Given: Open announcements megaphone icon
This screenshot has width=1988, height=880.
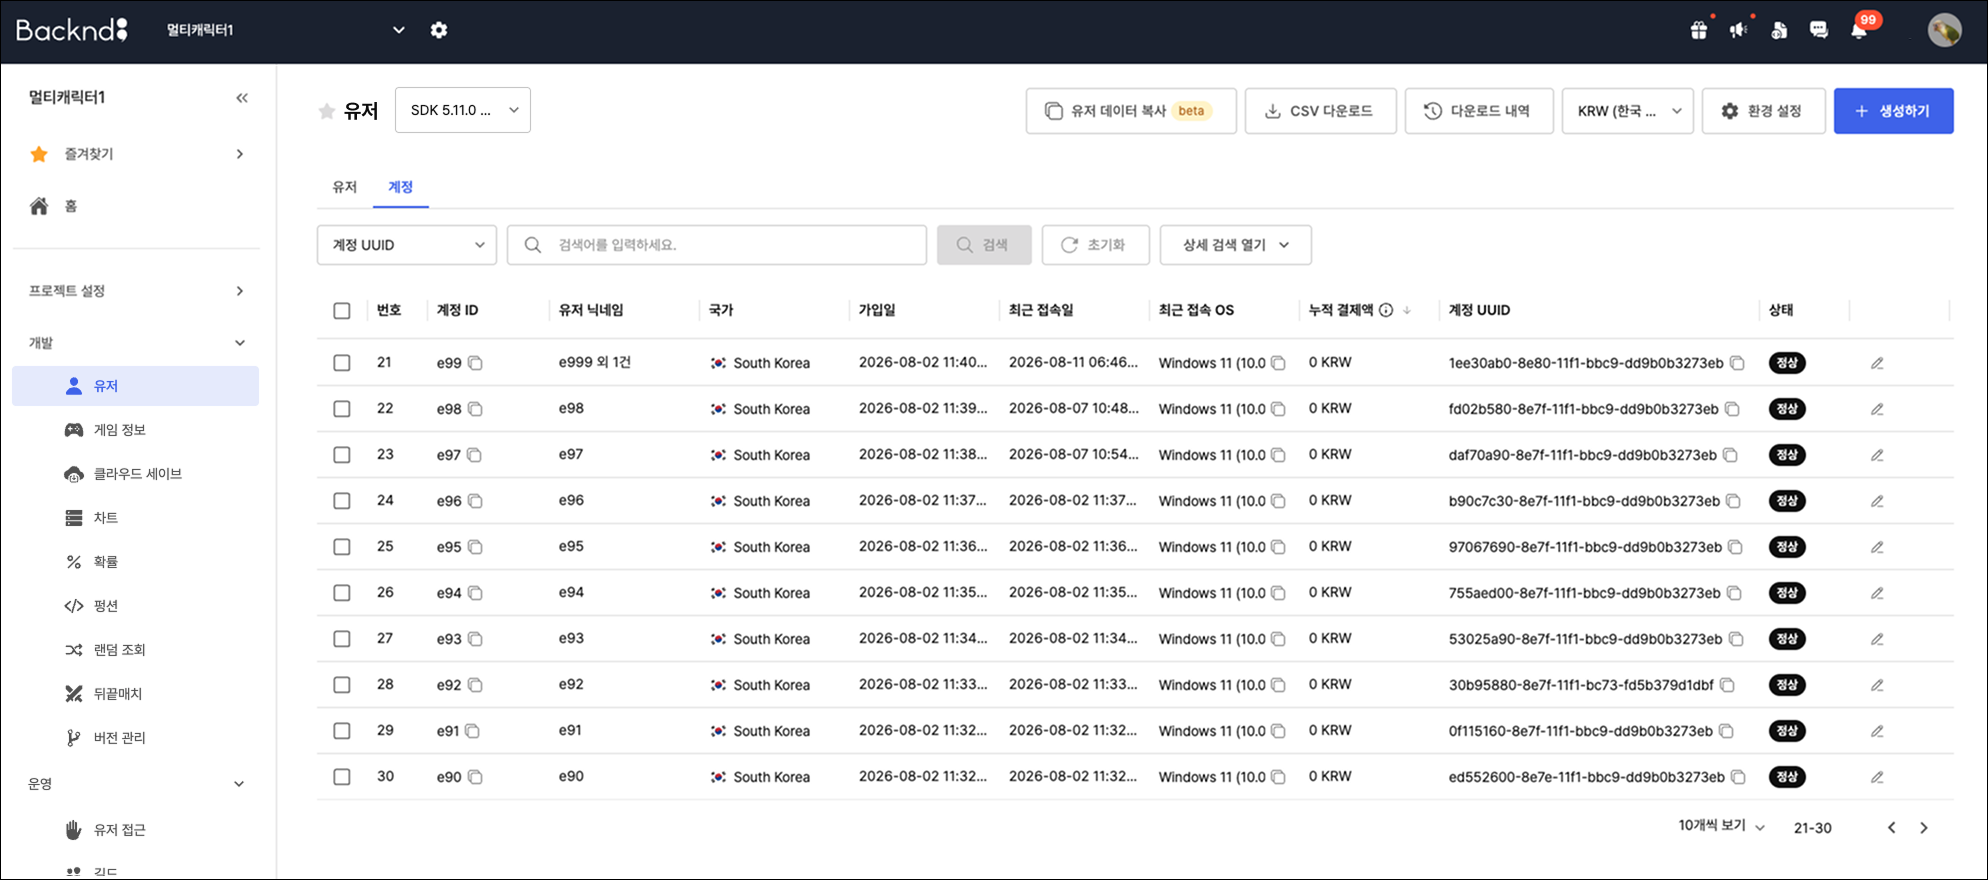Looking at the screenshot, I should point(1739,30).
